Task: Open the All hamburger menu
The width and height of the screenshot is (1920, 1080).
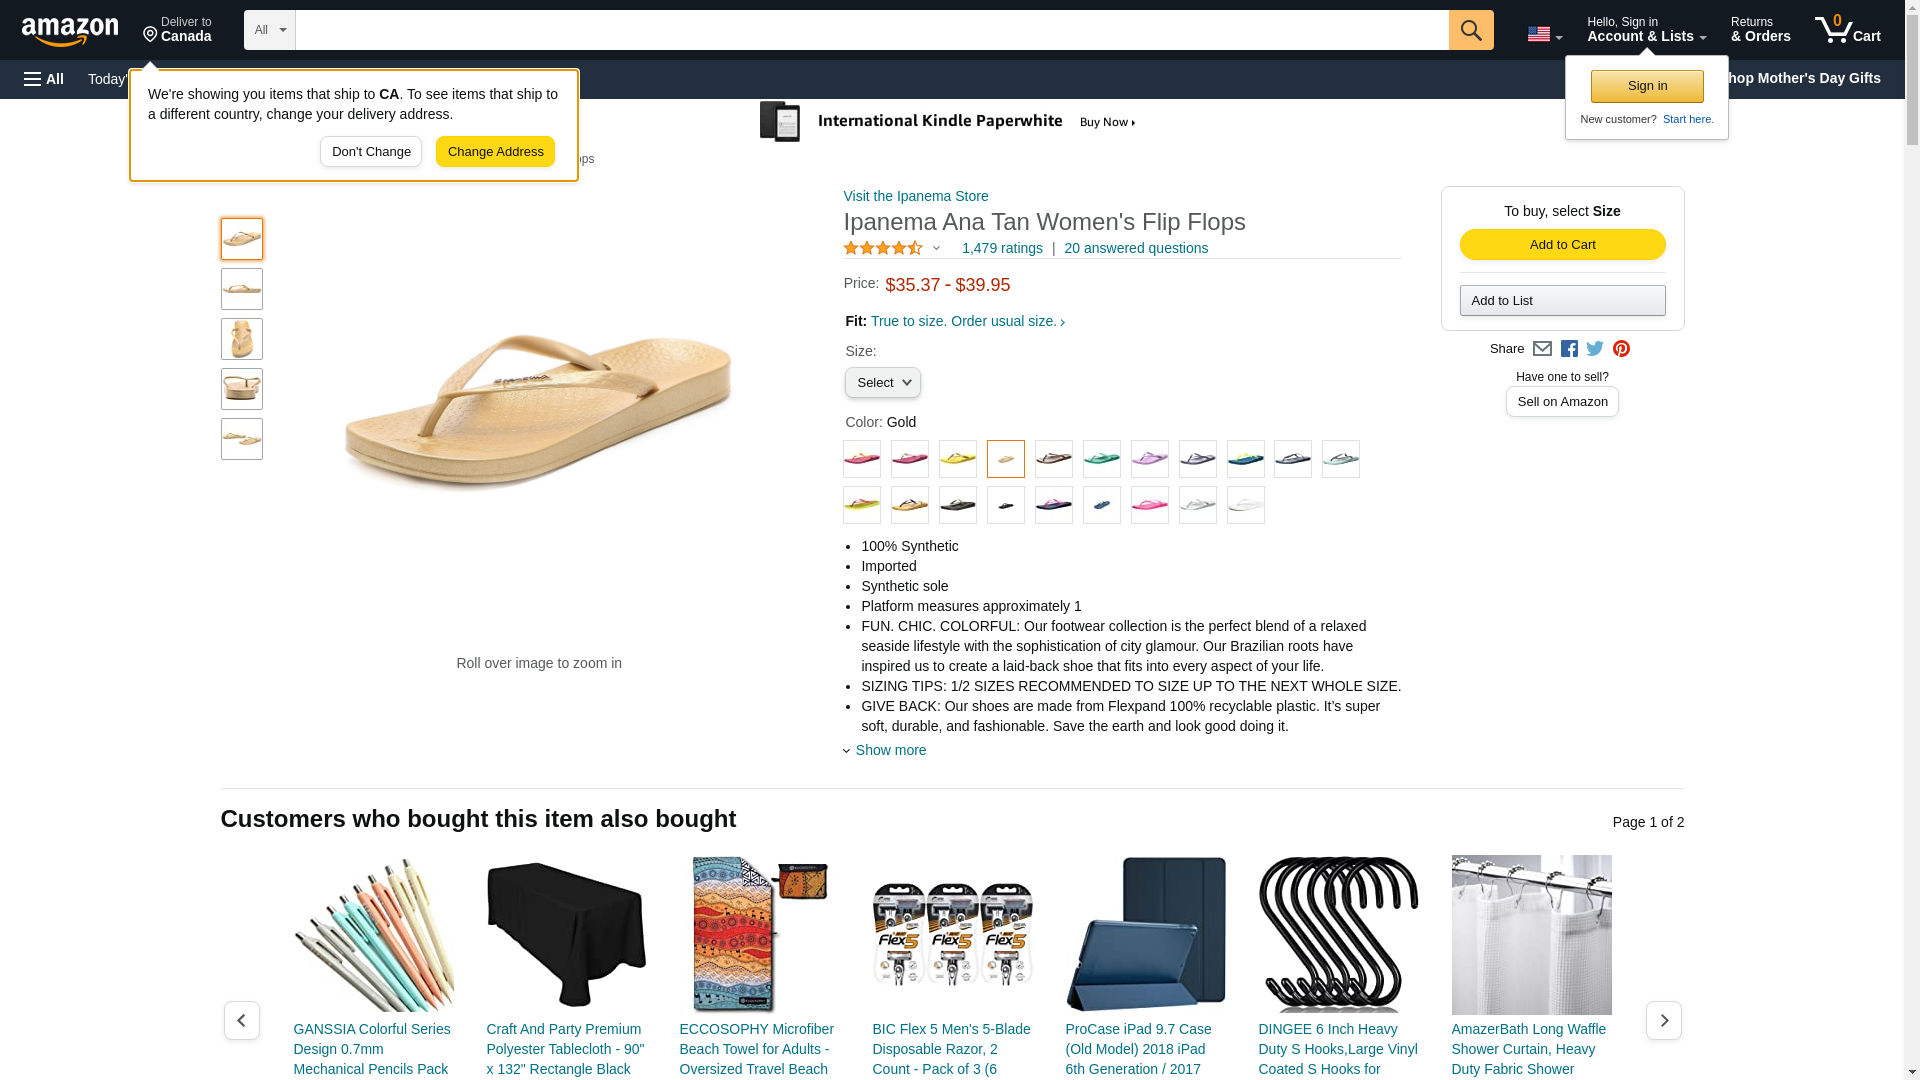Action: [44, 79]
